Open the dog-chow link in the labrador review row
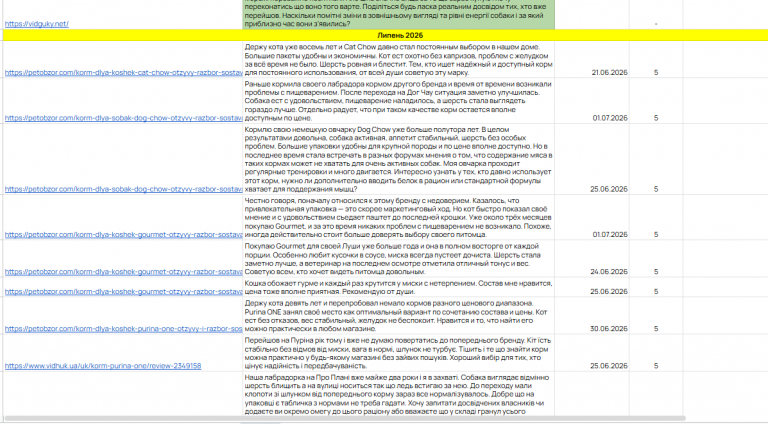Screen dimensions: 768x424 click(x=123, y=118)
